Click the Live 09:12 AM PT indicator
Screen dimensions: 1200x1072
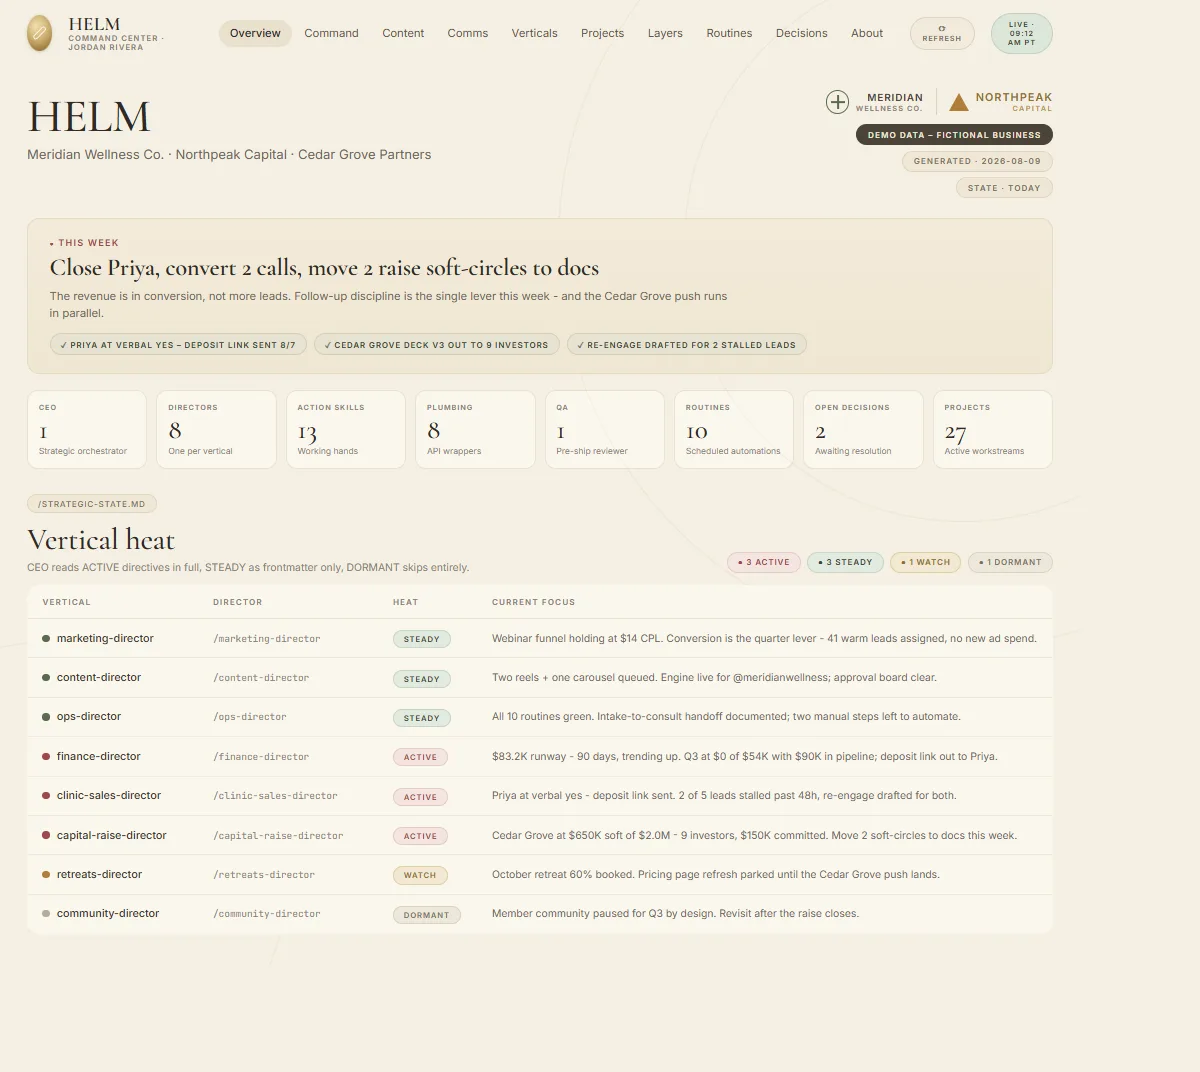[1021, 33]
